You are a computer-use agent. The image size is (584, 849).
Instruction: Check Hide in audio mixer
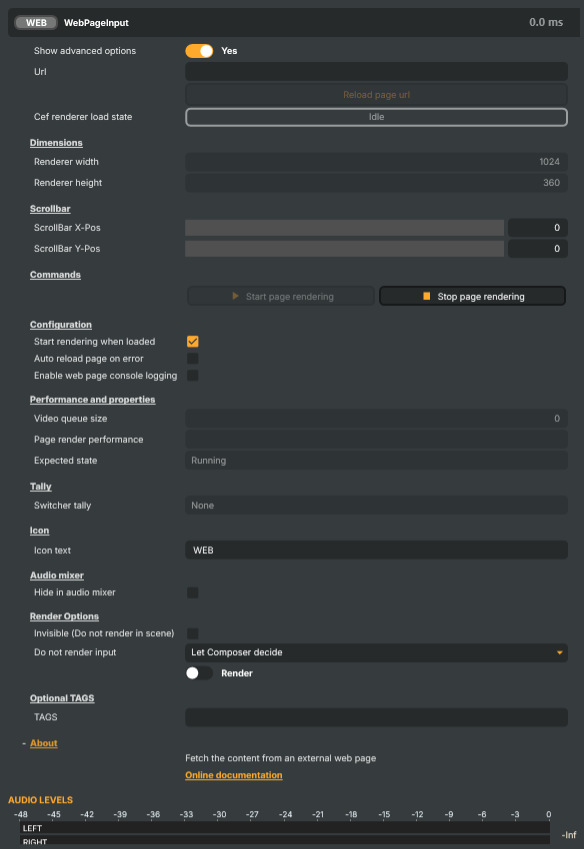pos(193,592)
